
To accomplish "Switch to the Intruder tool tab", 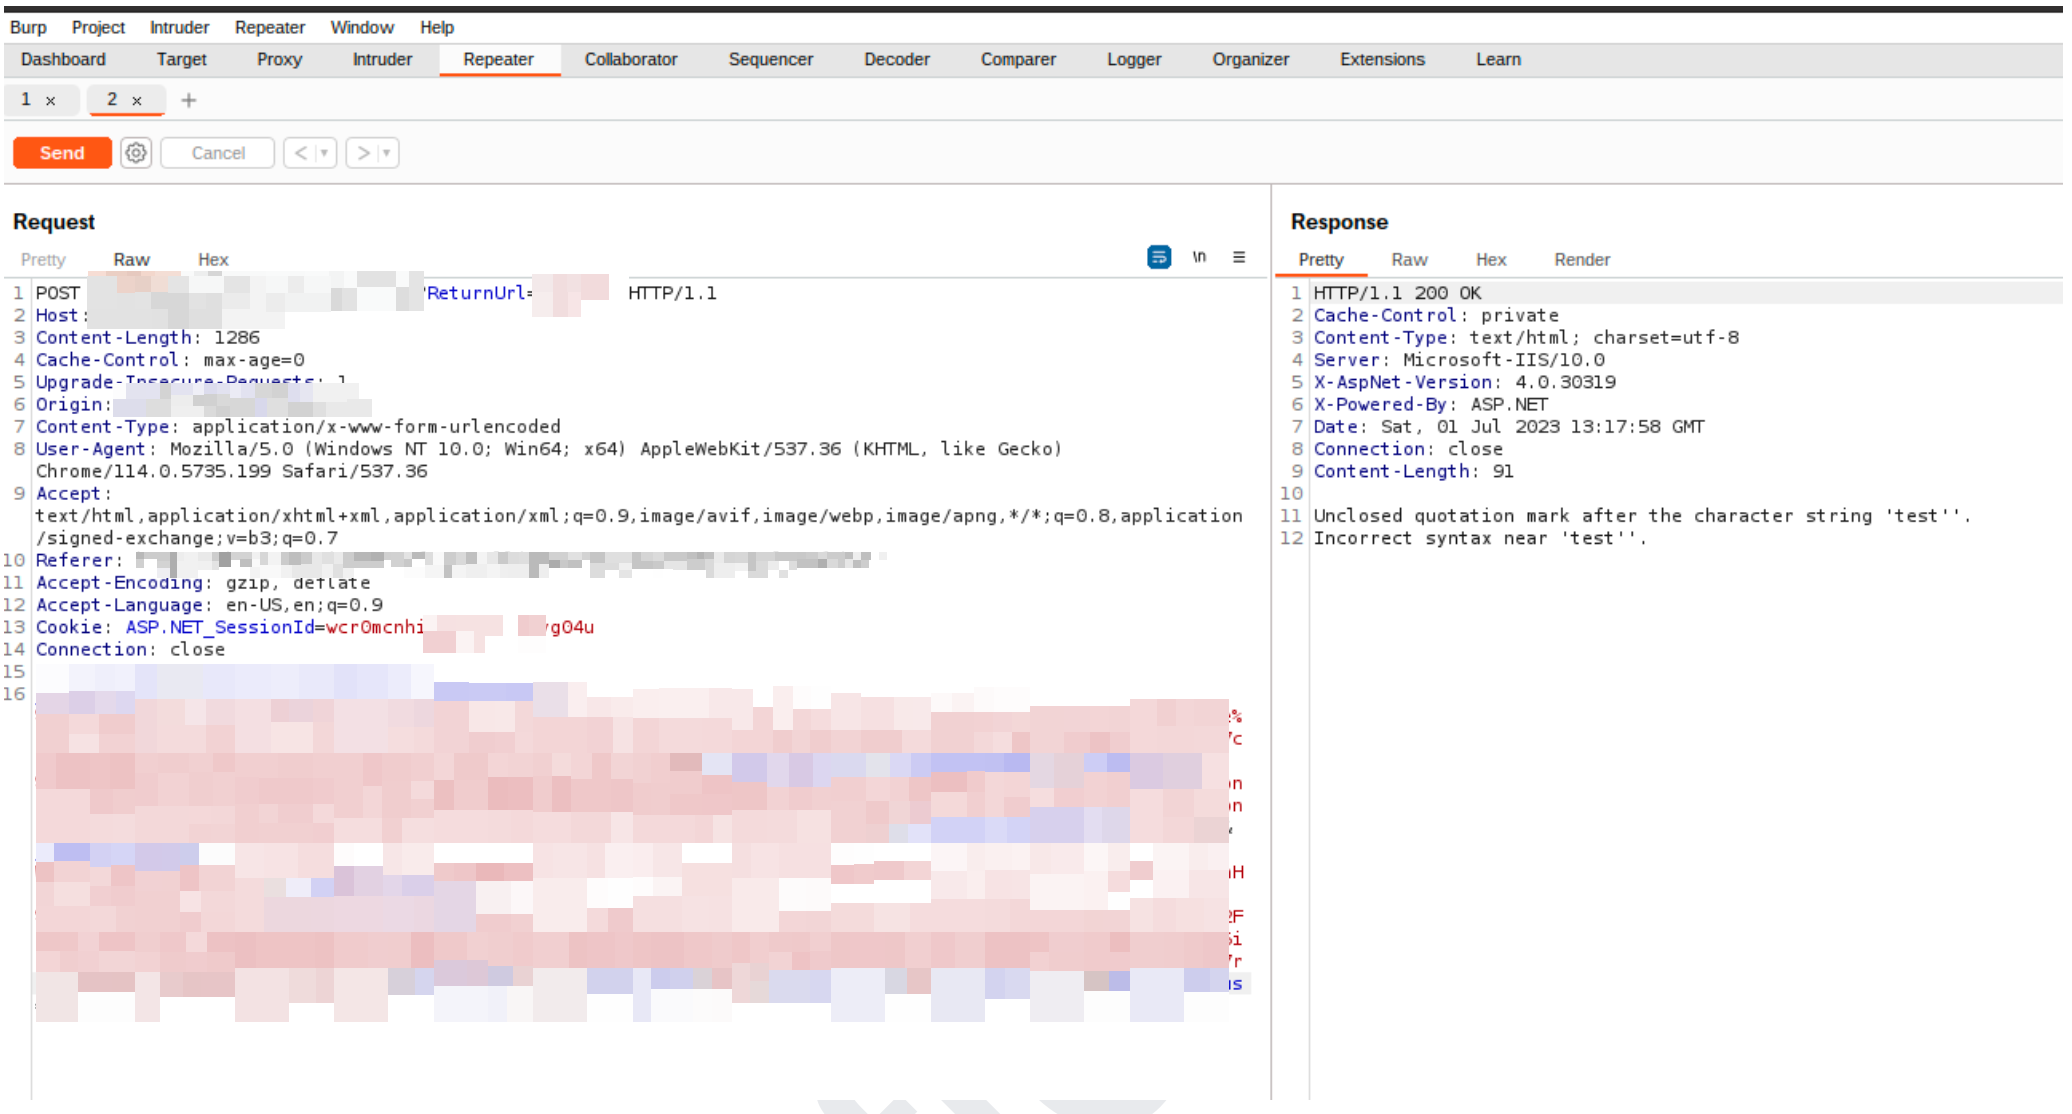I will coord(382,59).
